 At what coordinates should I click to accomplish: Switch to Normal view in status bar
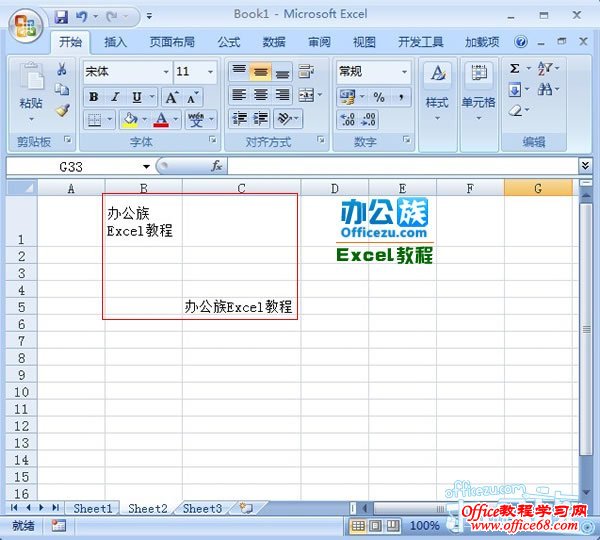pos(358,526)
